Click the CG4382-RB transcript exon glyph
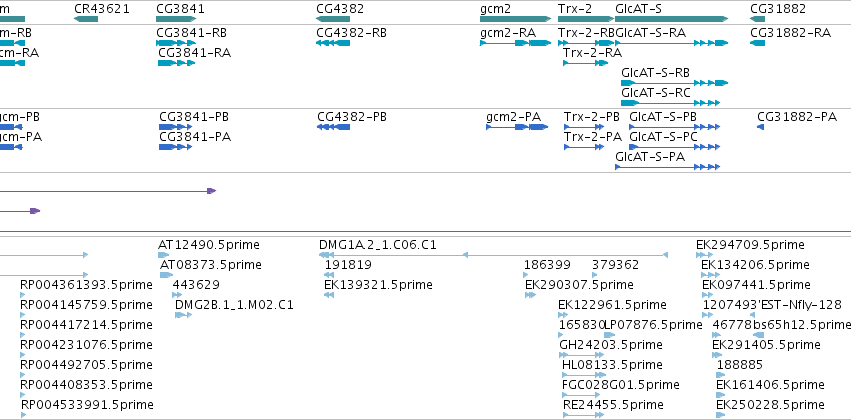851x420 pixels. [x=333, y=43]
